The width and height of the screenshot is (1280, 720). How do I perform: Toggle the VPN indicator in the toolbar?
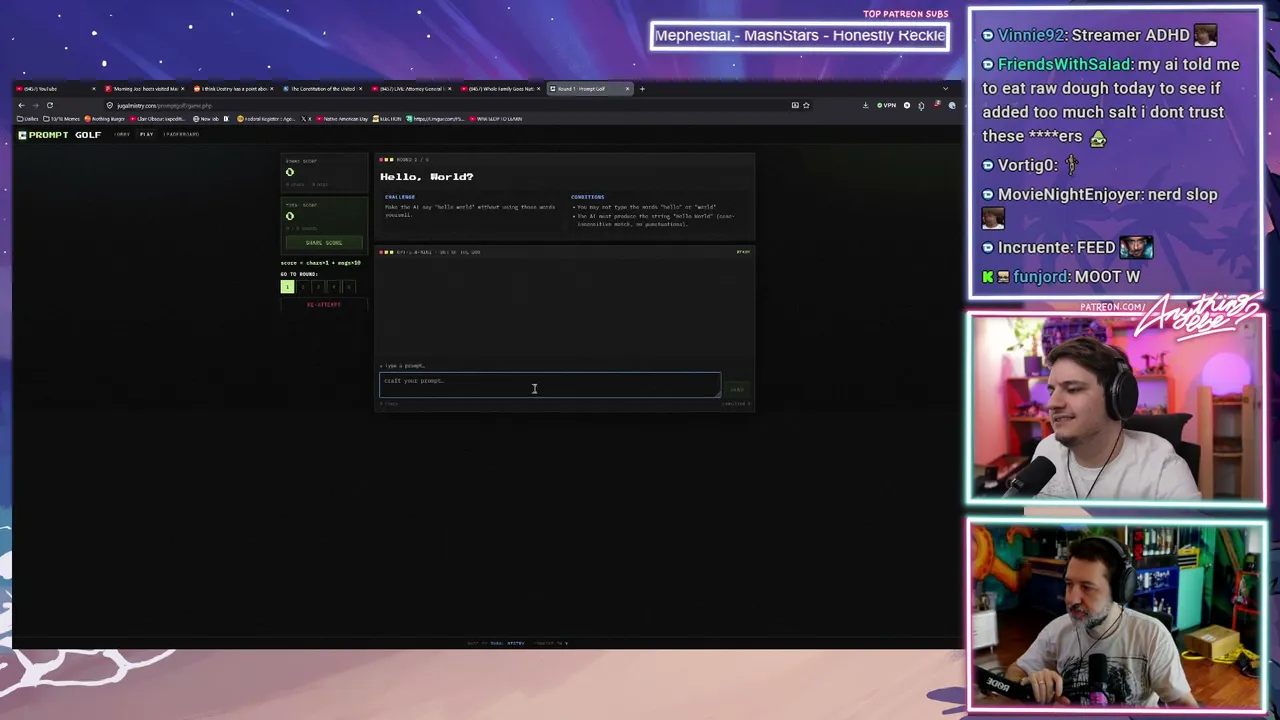887,105
